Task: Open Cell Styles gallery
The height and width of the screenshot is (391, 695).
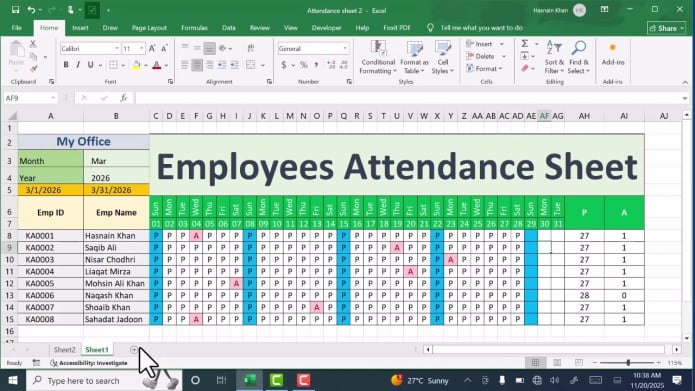Action: (442, 58)
